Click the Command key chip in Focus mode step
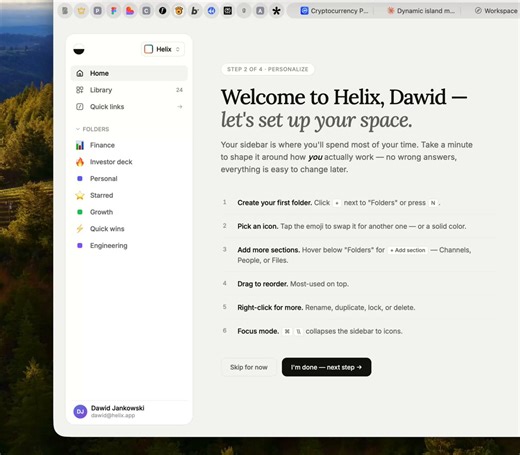Screen dimensions: 520x455 point(287,331)
